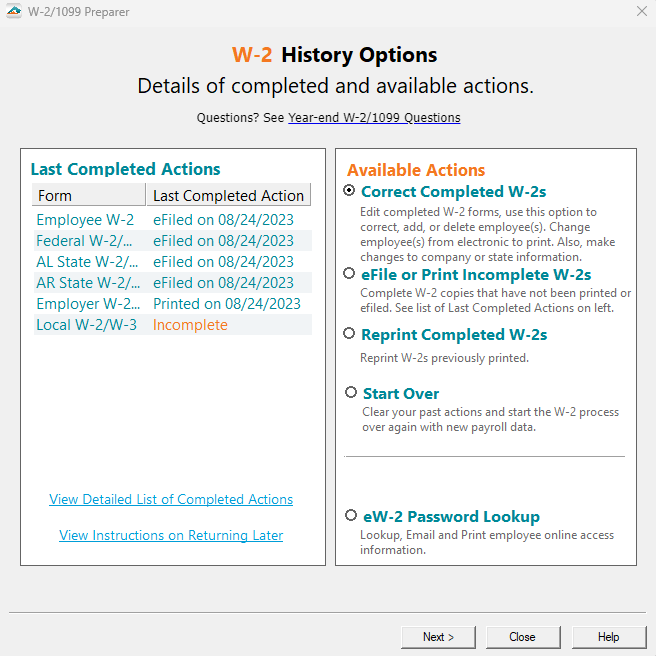656x656 pixels.
Task: Open the Help button
Action: click(x=608, y=637)
